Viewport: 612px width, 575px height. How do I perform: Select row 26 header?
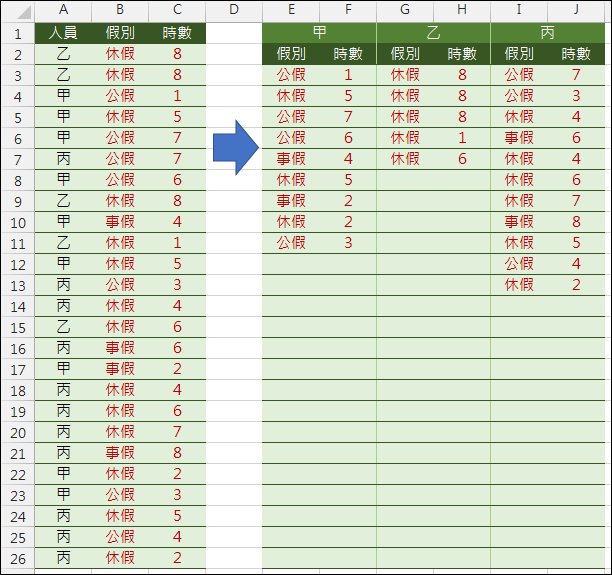point(18,559)
